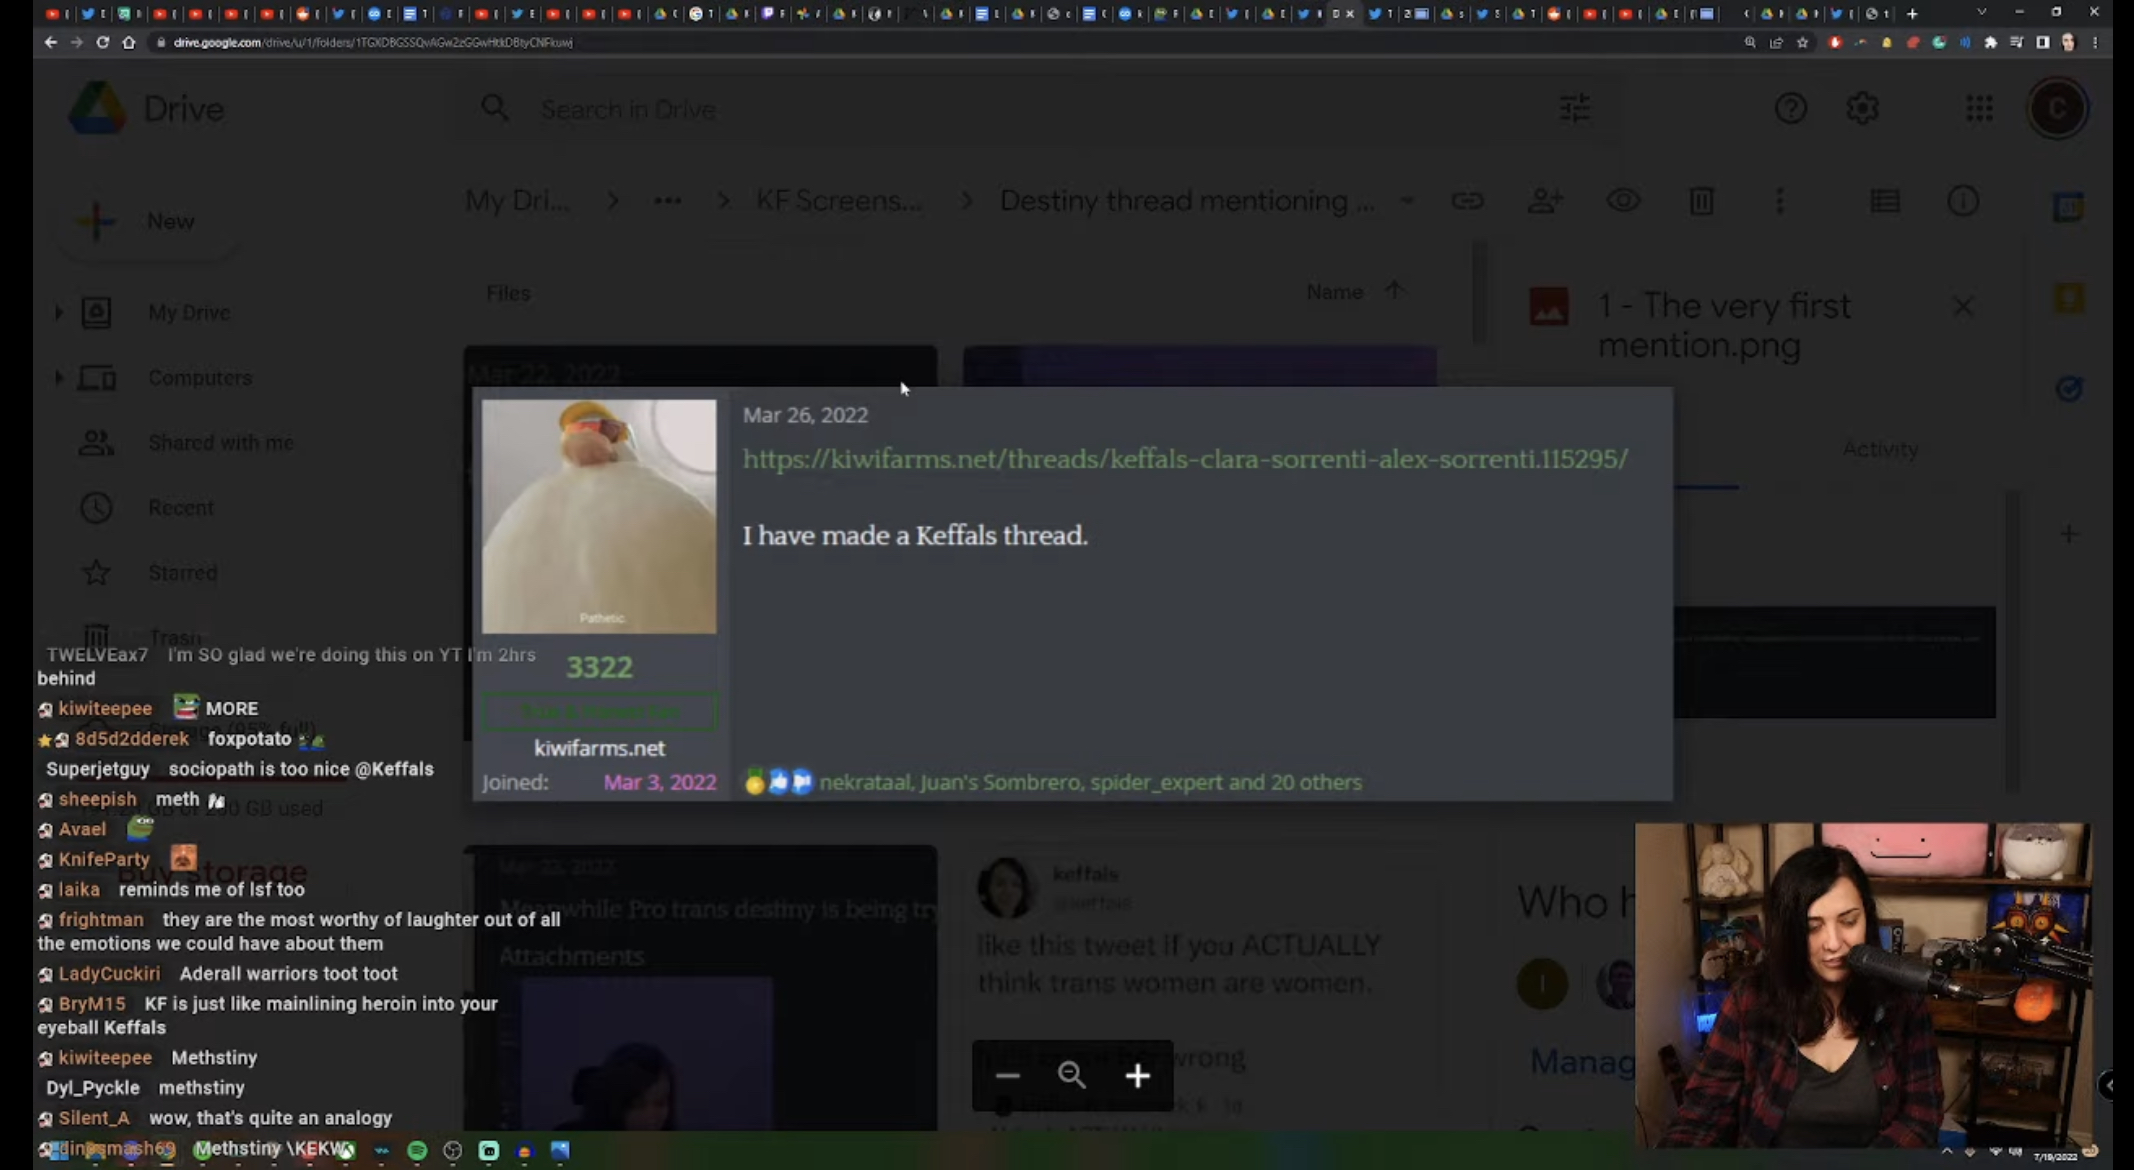The height and width of the screenshot is (1170, 2134).
Task: Open the tab search dropdown chevron
Action: coord(1981,13)
